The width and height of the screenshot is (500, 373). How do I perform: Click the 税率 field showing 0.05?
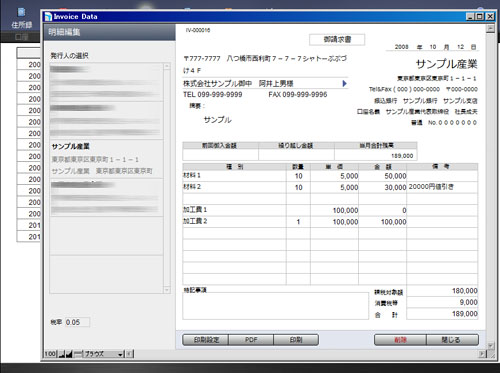tap(77, 322)
